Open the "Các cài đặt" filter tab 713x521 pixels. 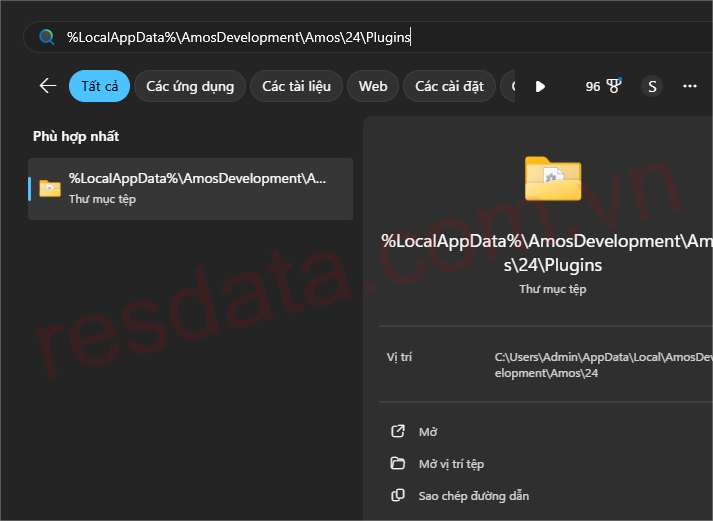point(449,86)
